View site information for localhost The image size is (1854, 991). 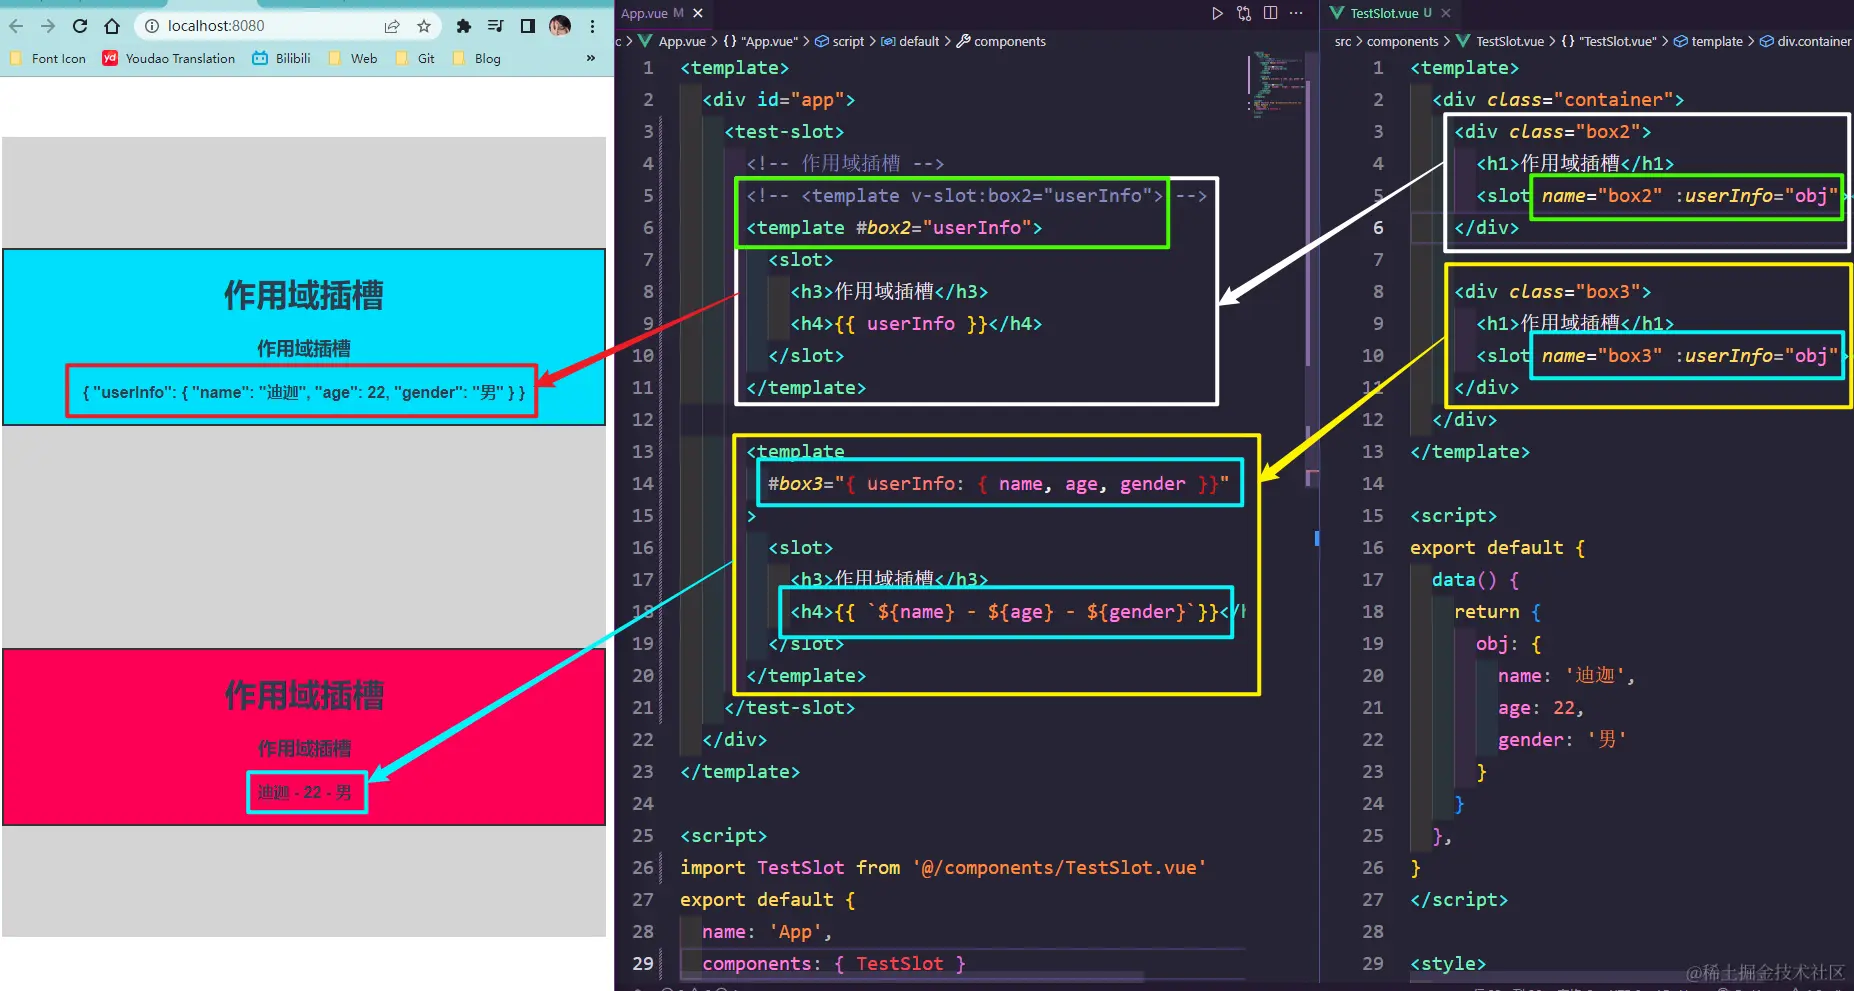click(x=152, y=26)
